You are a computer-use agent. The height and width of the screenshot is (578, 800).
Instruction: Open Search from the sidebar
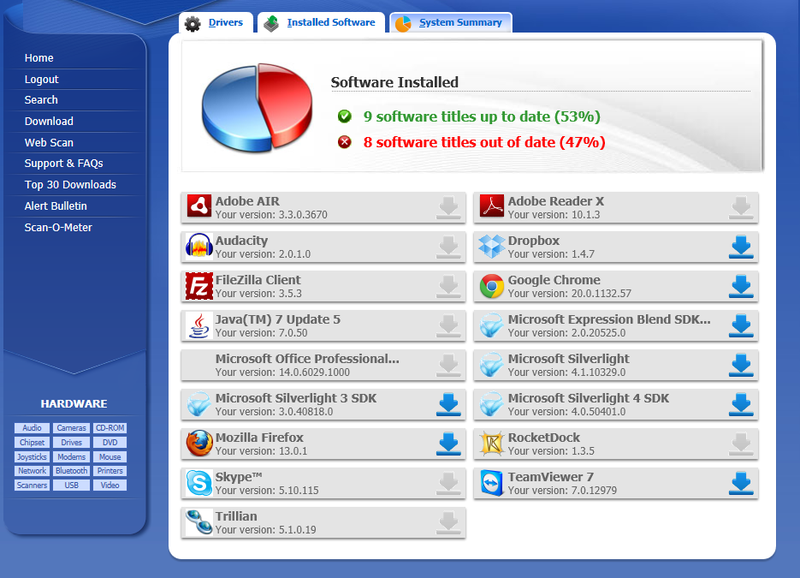[41, 100]
